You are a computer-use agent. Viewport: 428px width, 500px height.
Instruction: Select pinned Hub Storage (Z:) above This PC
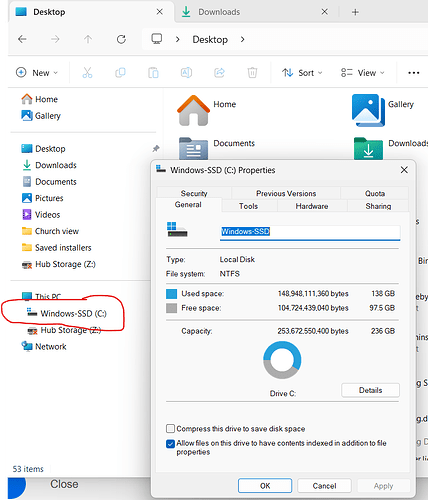point(58,264)
